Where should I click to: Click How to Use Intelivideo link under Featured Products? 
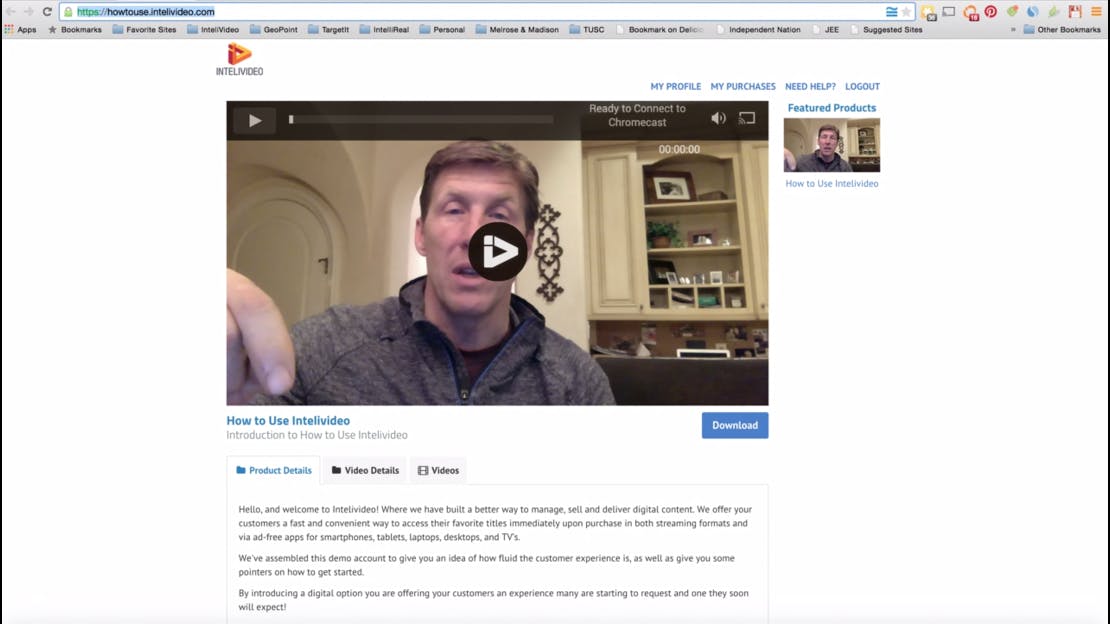pyautogui.click(x=832, y=183)
